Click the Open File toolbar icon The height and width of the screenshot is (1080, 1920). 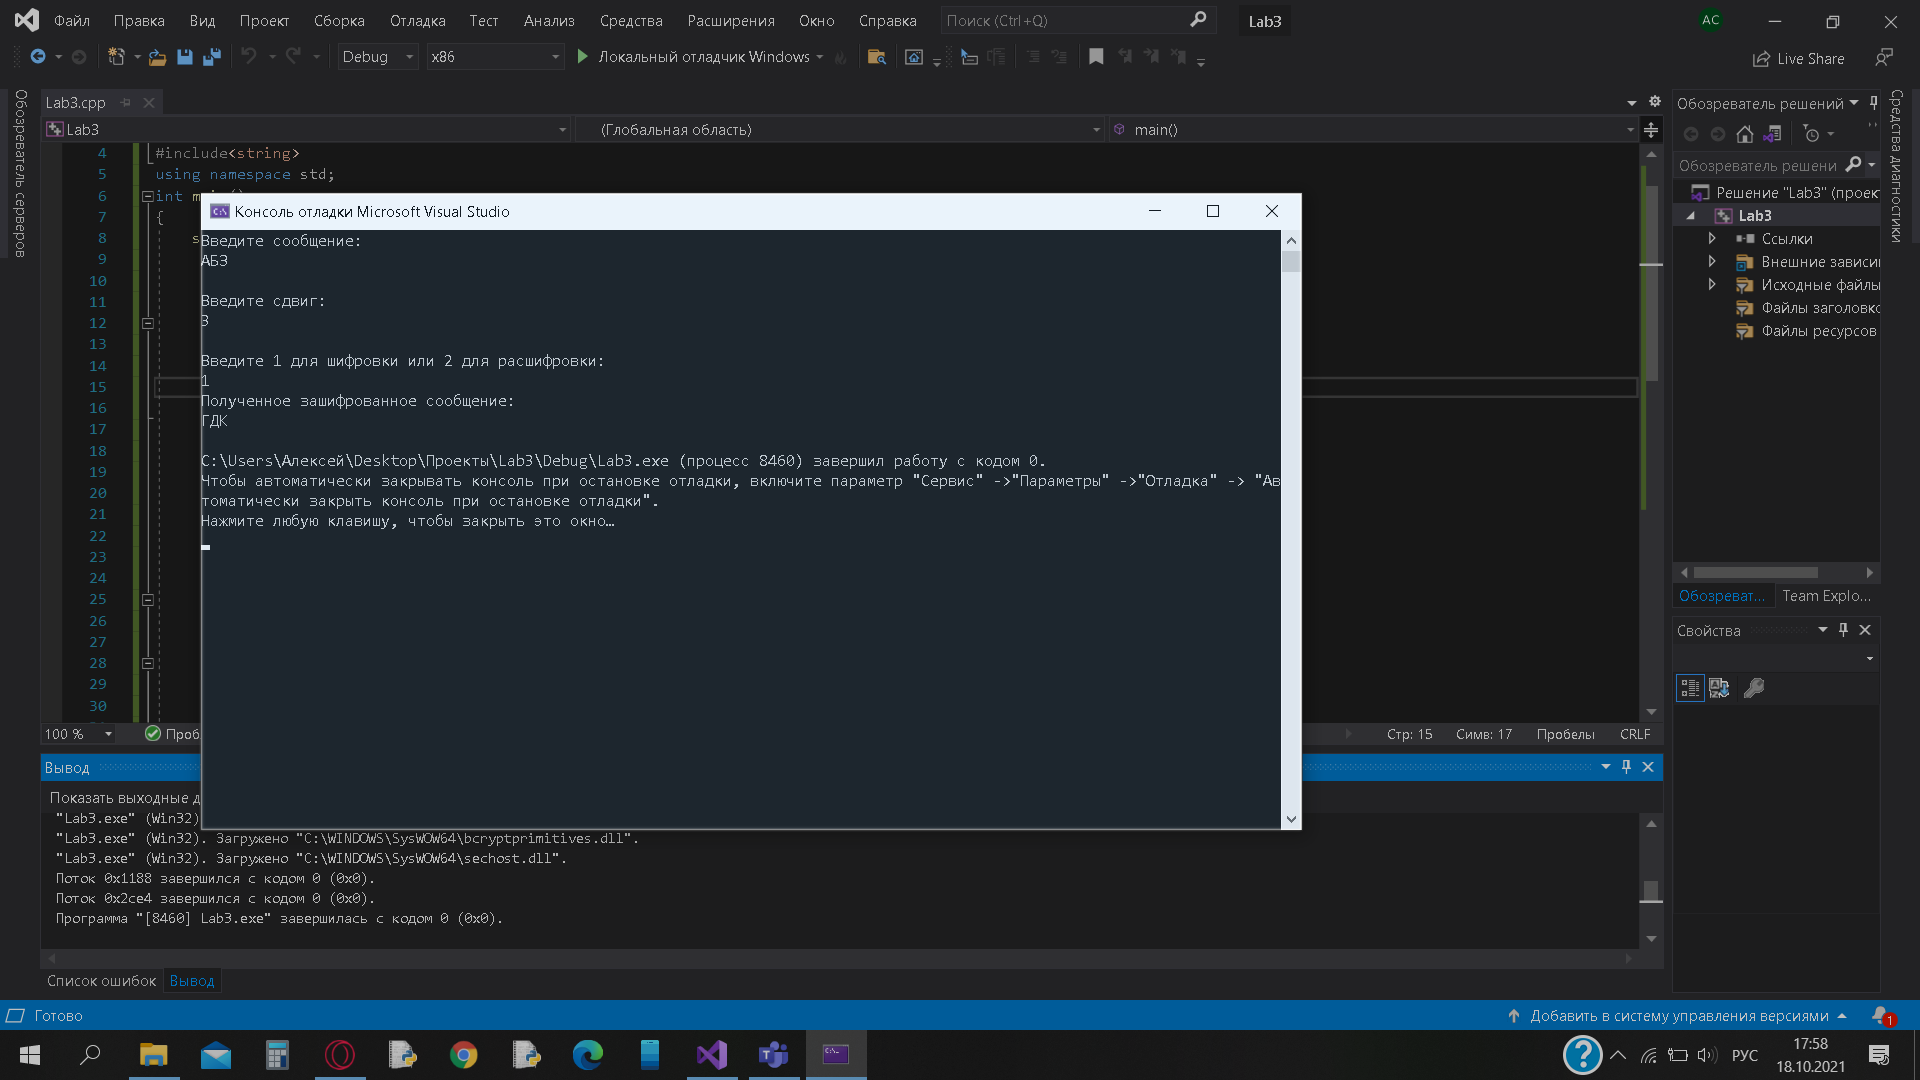click(x=157, y=57)
